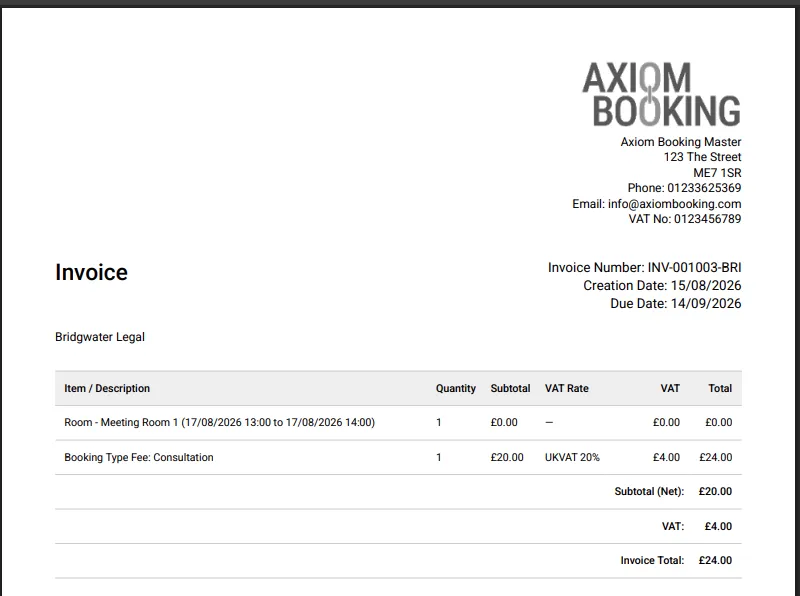Click the Creation Date 15/08/2026
This screenshot has width=800, height=596.
pyautogui.click(x=706, y=285)
